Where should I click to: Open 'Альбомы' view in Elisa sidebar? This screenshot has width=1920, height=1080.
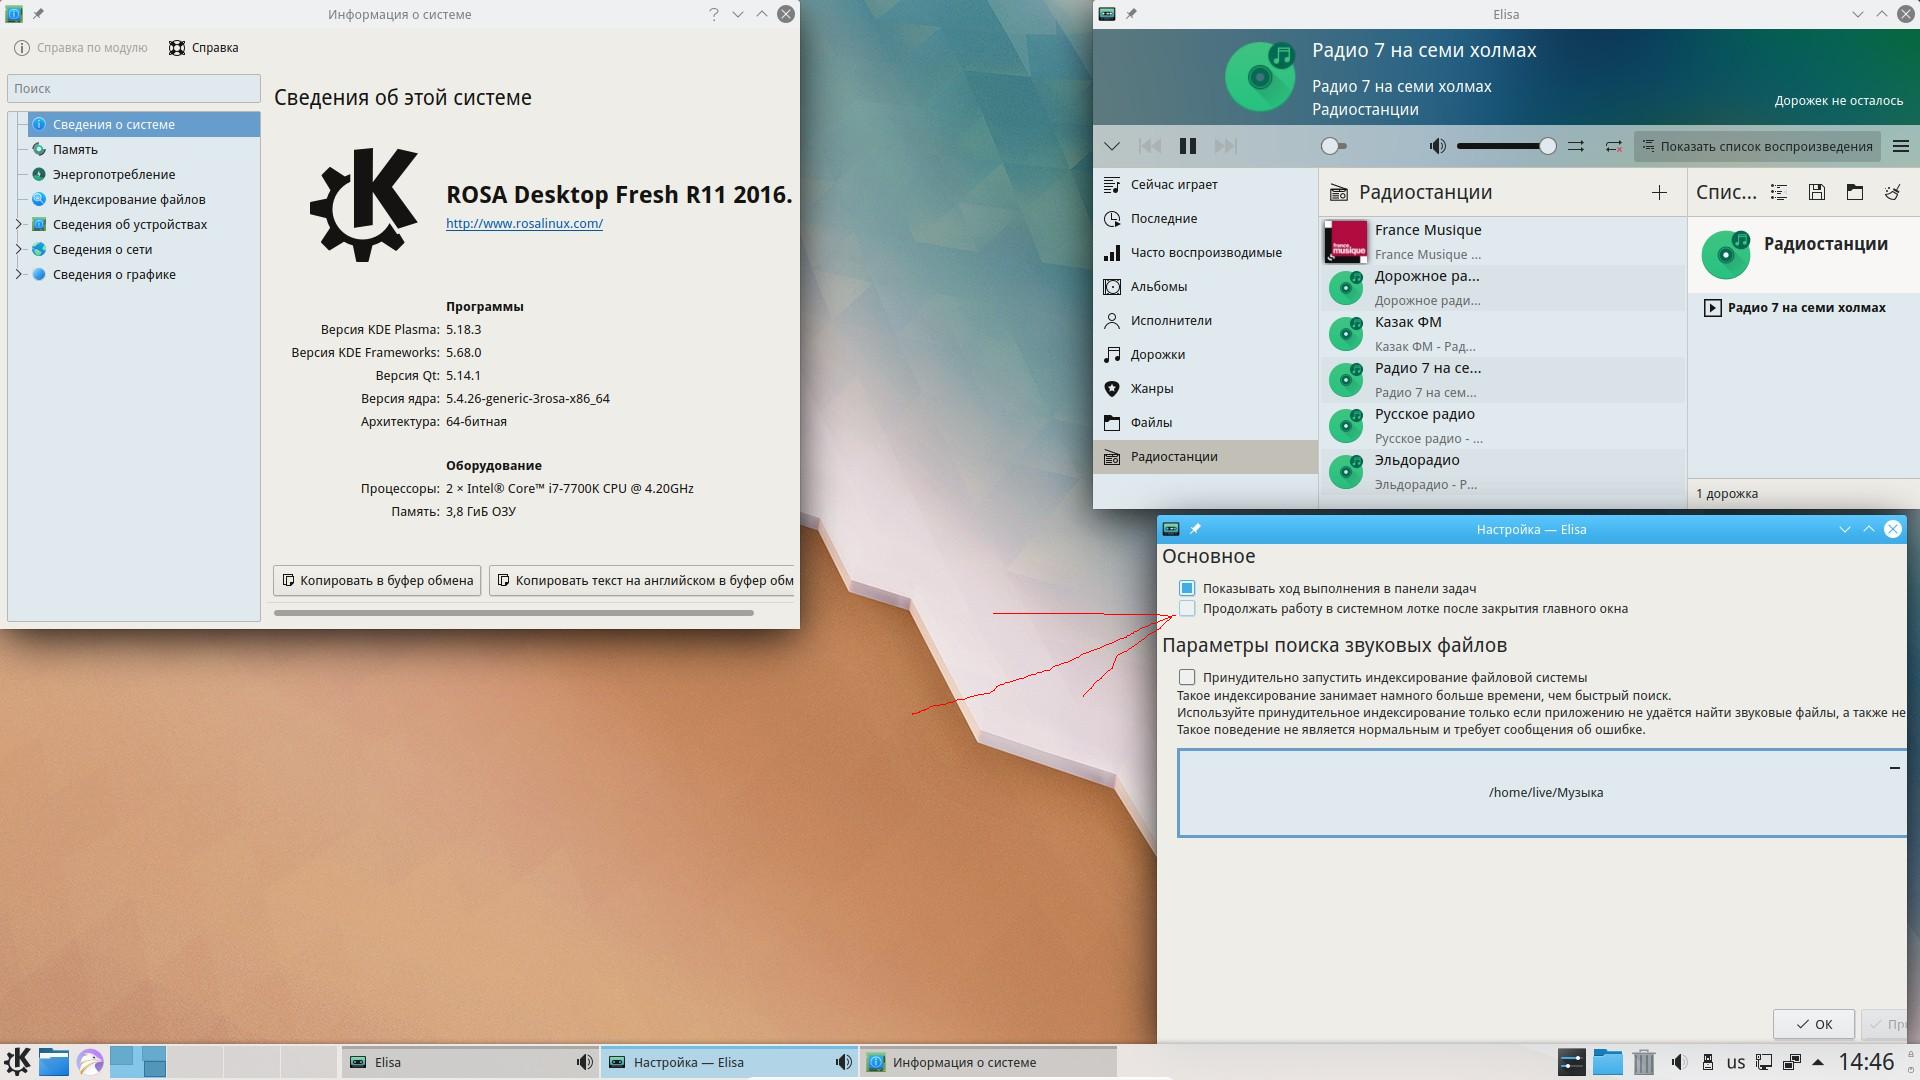1158,287
